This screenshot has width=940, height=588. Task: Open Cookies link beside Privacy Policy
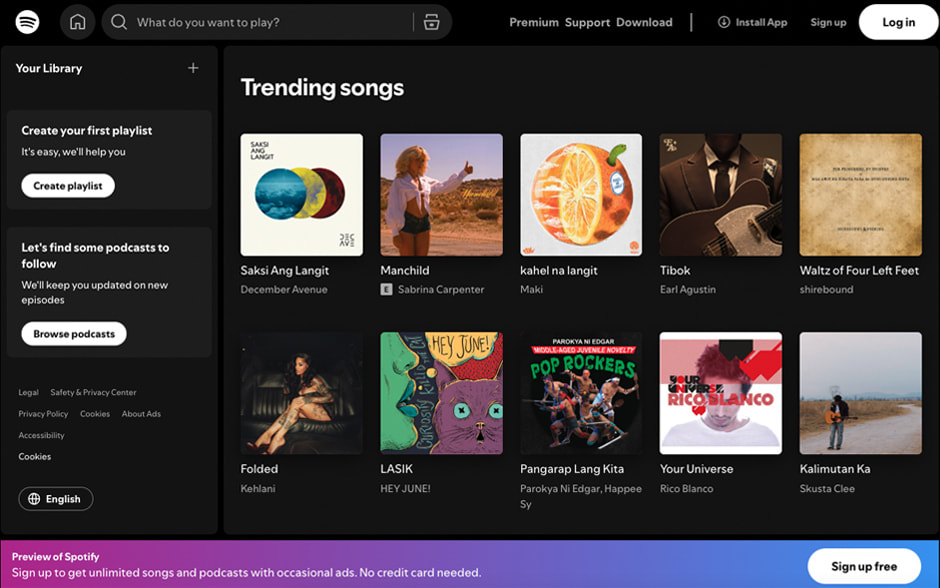[95, 414]
